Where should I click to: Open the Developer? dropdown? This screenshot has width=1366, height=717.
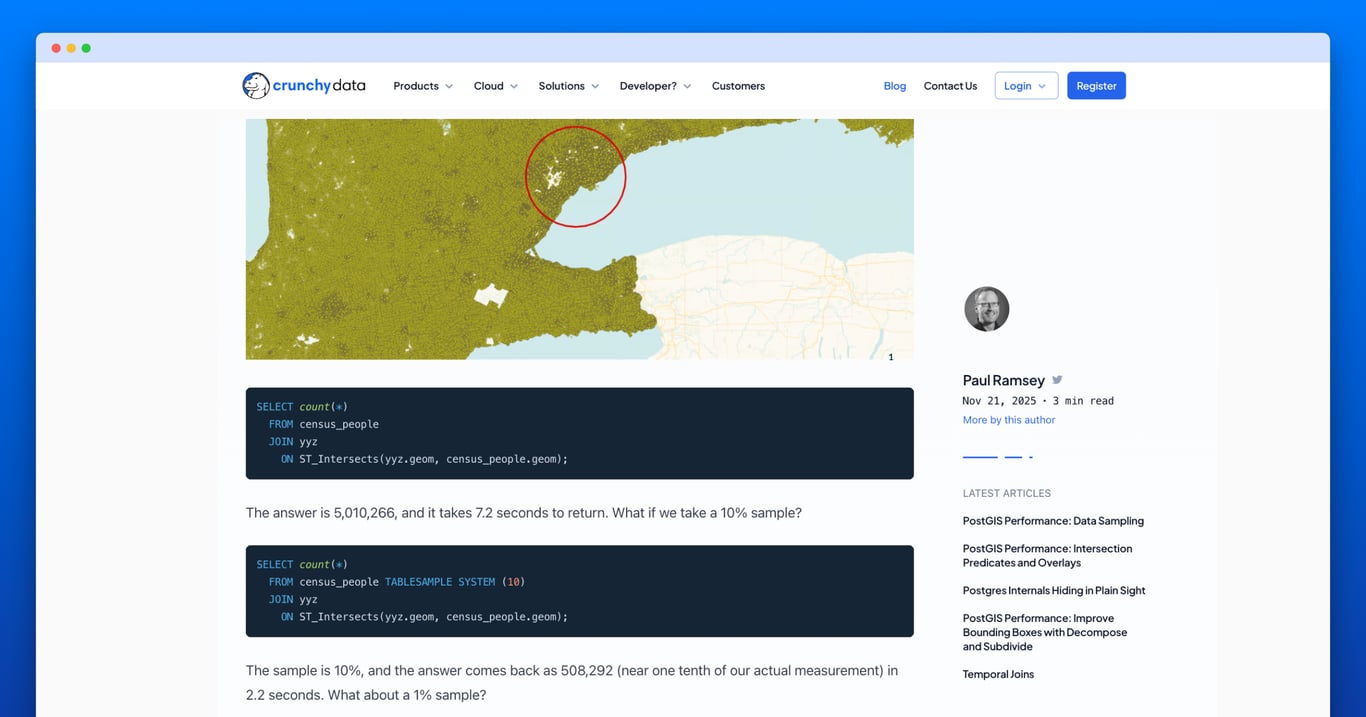coord(654,86)
